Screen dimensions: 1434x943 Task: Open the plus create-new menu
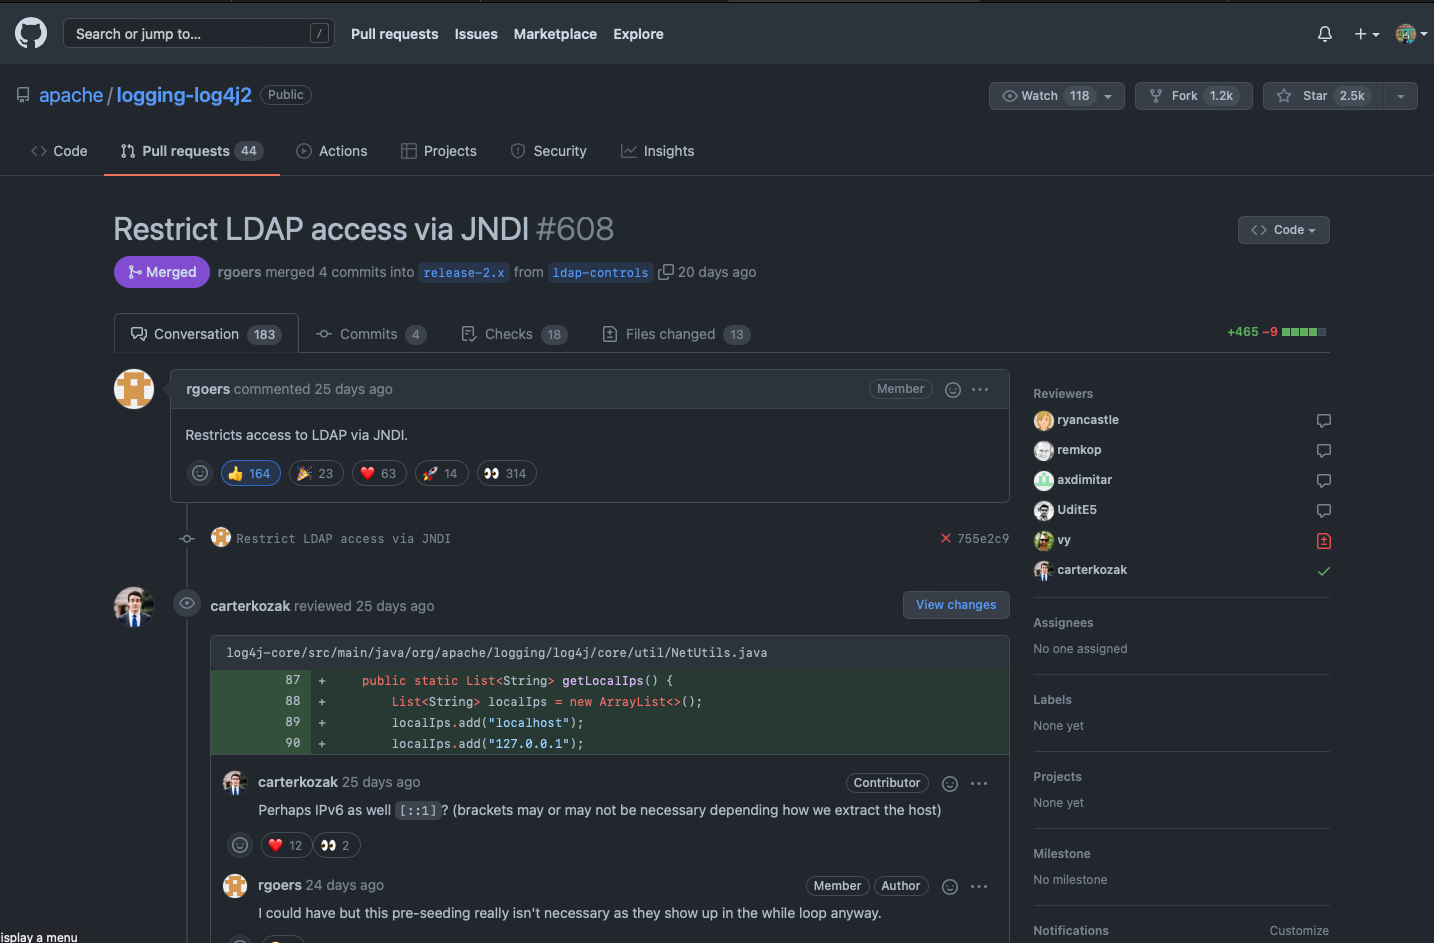point(1366,34)
